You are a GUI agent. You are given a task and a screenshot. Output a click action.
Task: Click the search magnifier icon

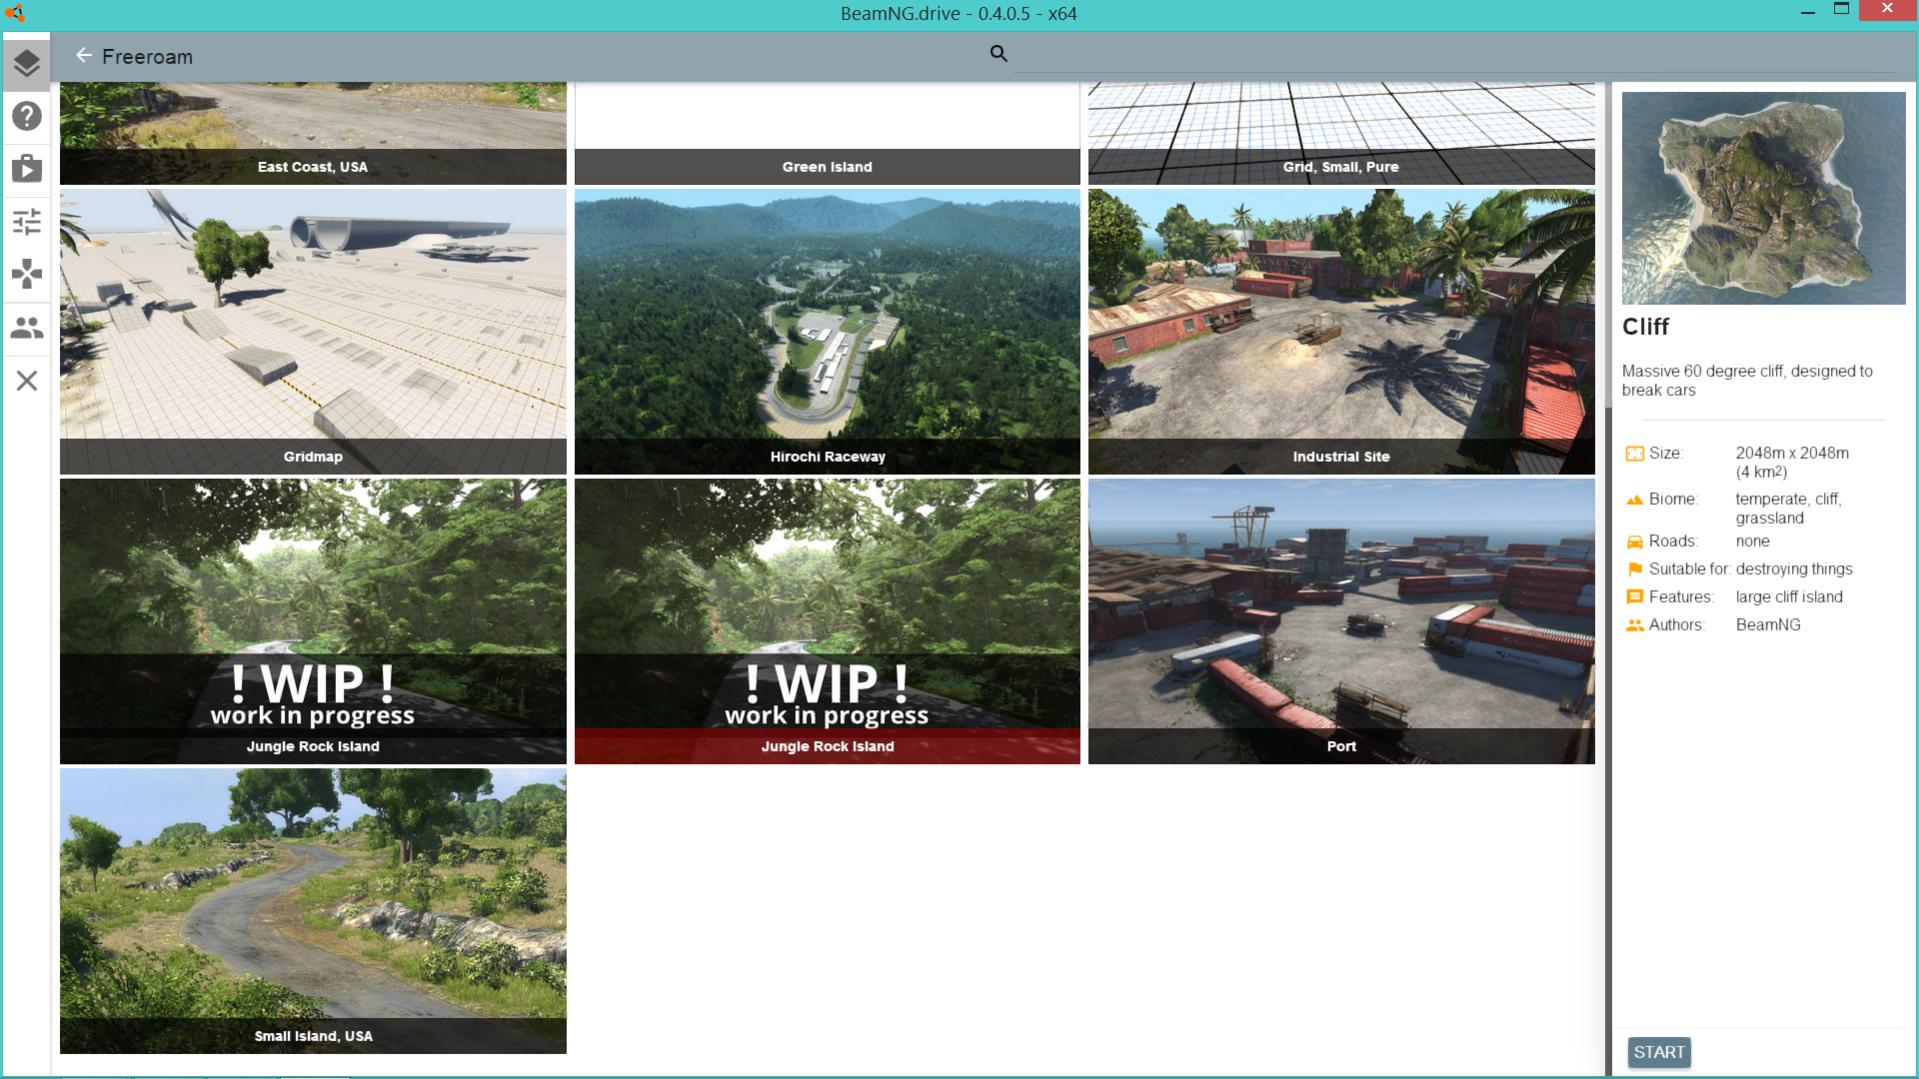coord(998,54)
